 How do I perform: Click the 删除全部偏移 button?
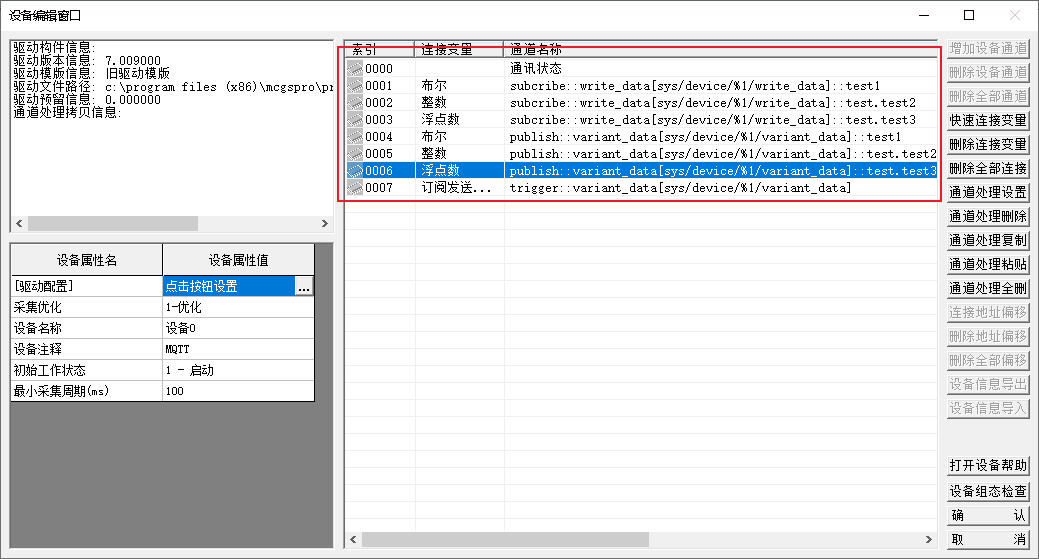pos(987,360)
